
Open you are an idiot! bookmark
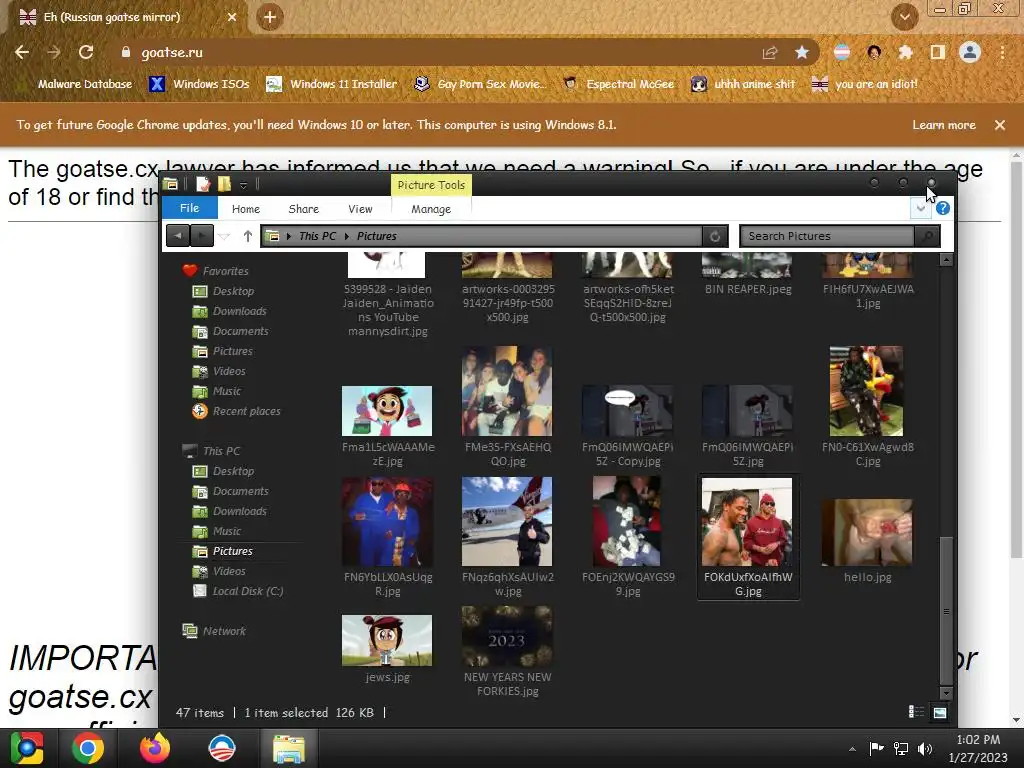coord(865,84)
